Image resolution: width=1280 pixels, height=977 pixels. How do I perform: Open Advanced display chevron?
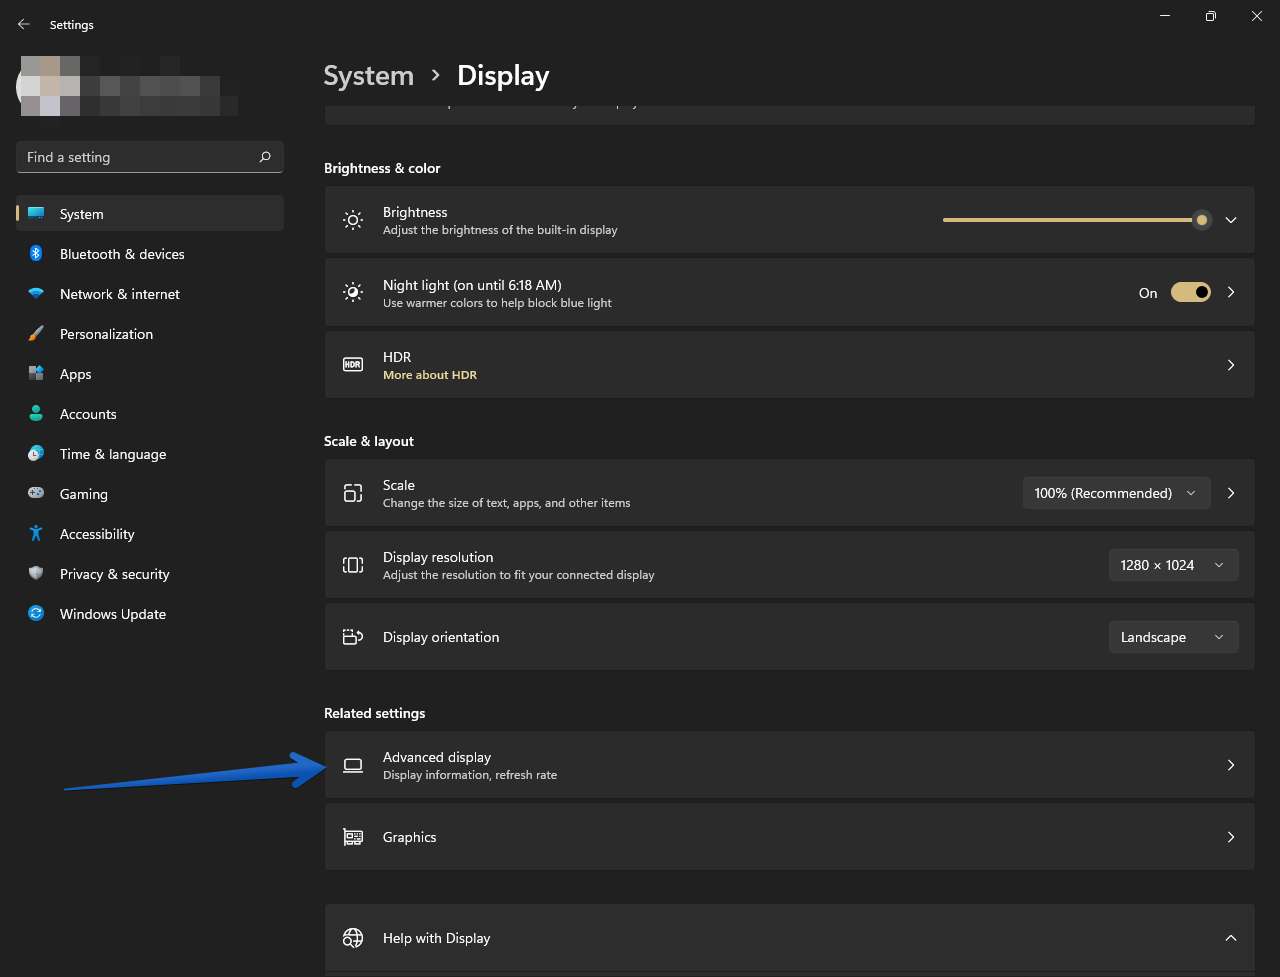(1231, 765)
